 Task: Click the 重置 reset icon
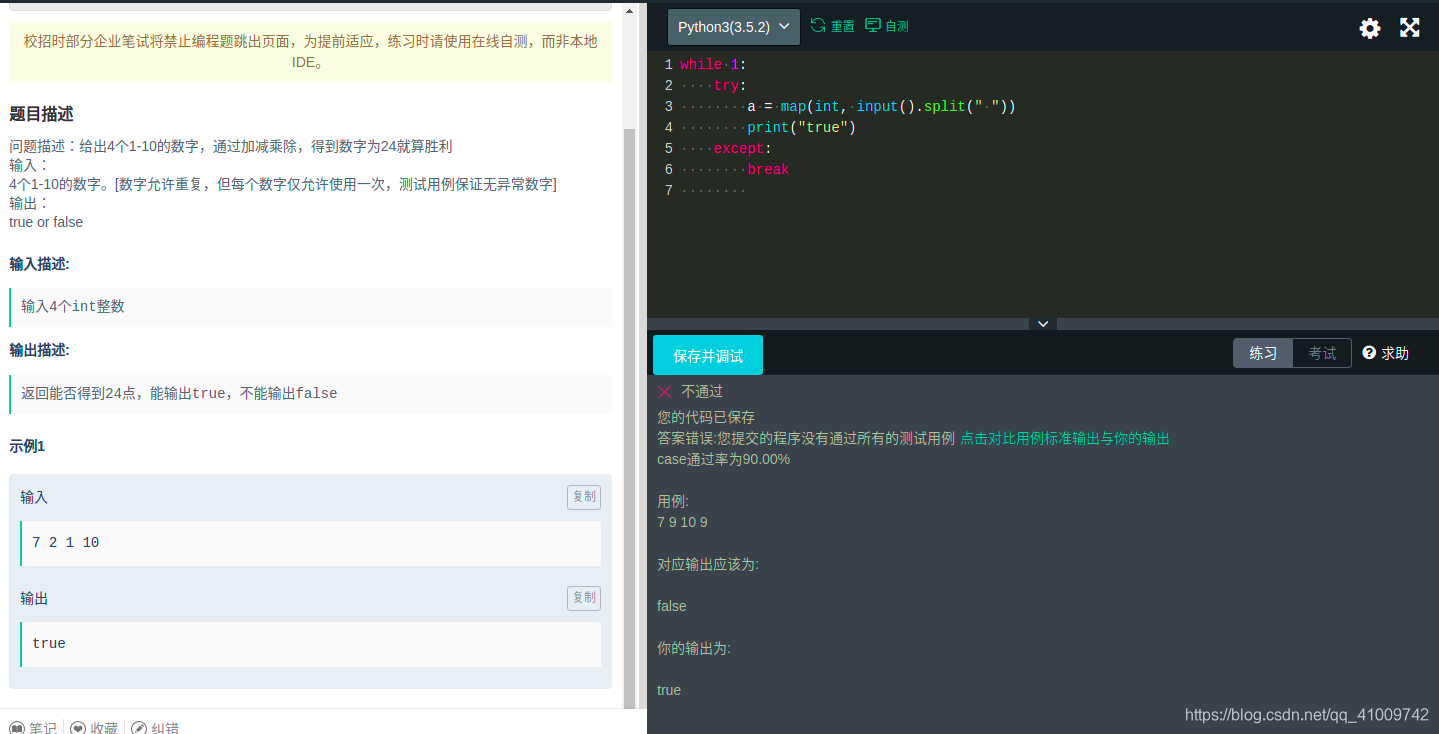click(818, 25)
